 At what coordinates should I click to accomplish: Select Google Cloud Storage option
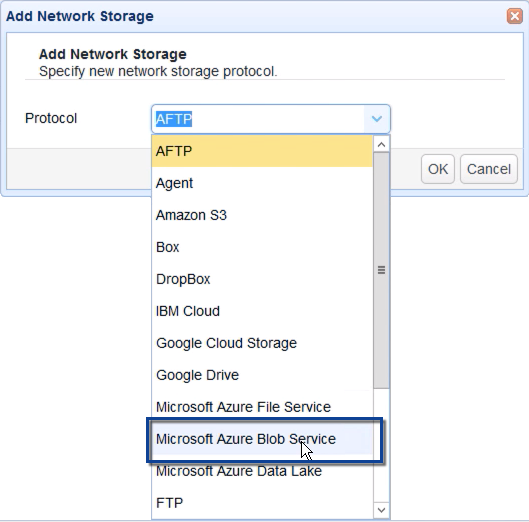pos(262,343)
